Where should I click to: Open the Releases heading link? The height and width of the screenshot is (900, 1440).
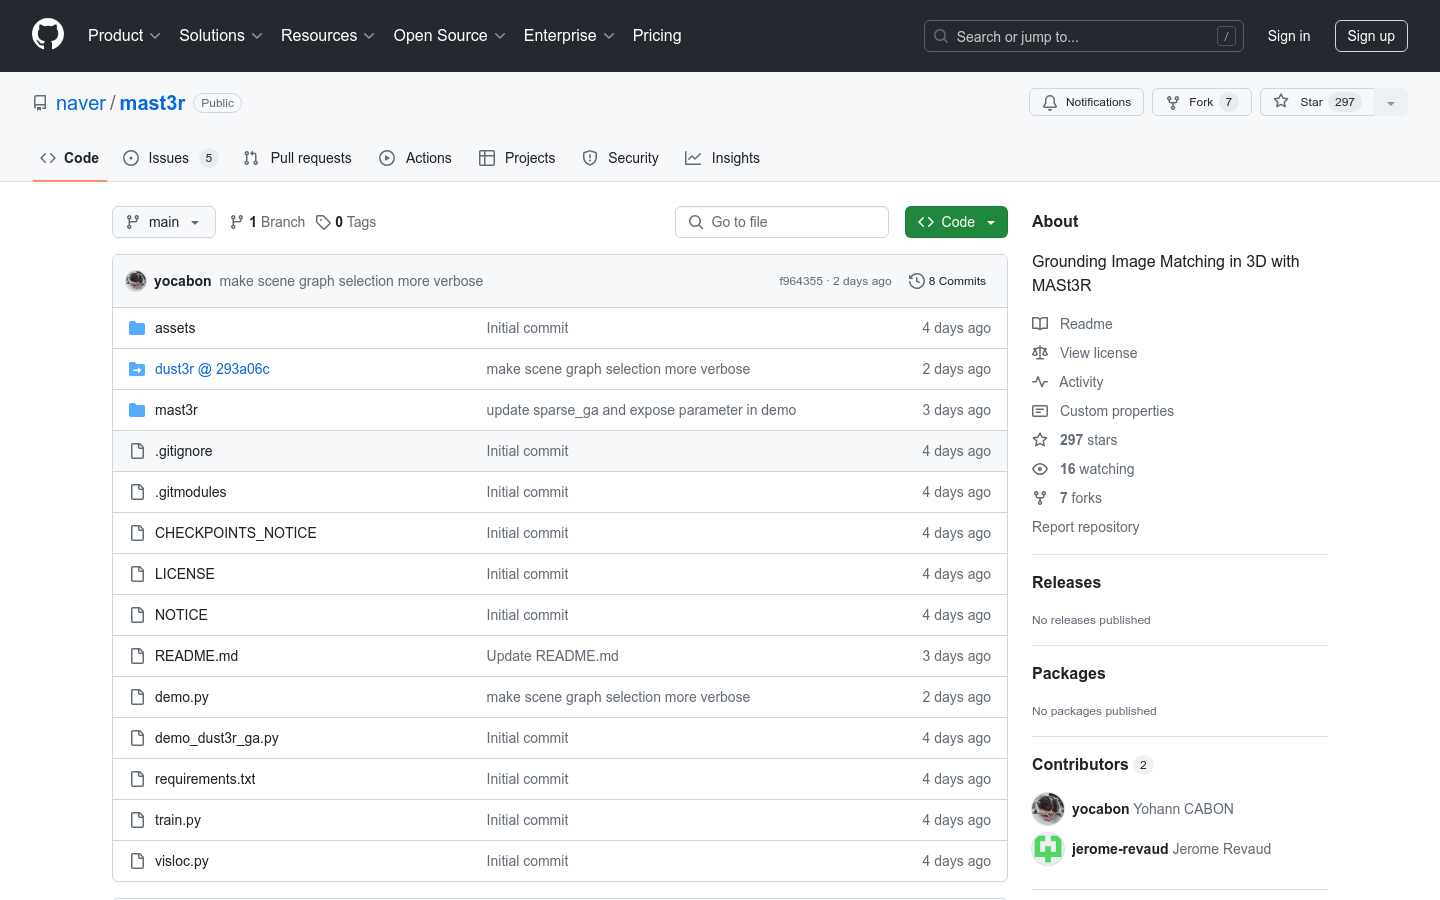[x=1066, y=582]
